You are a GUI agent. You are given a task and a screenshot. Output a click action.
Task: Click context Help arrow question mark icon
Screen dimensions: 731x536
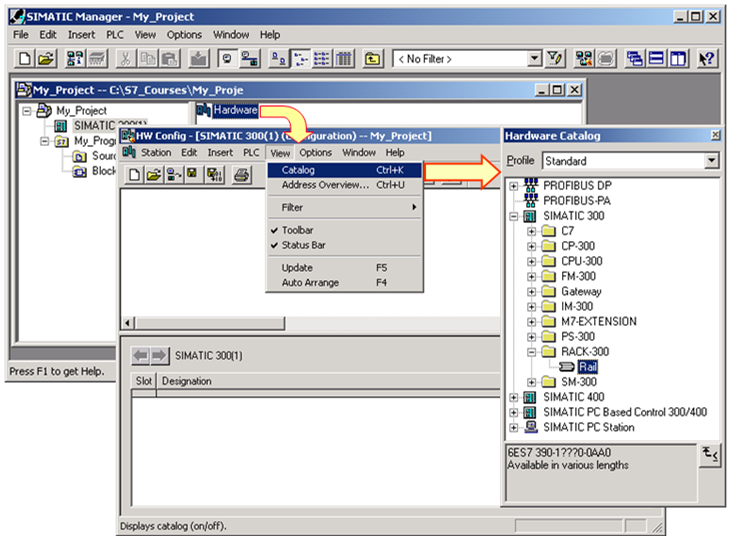[706, 59]
